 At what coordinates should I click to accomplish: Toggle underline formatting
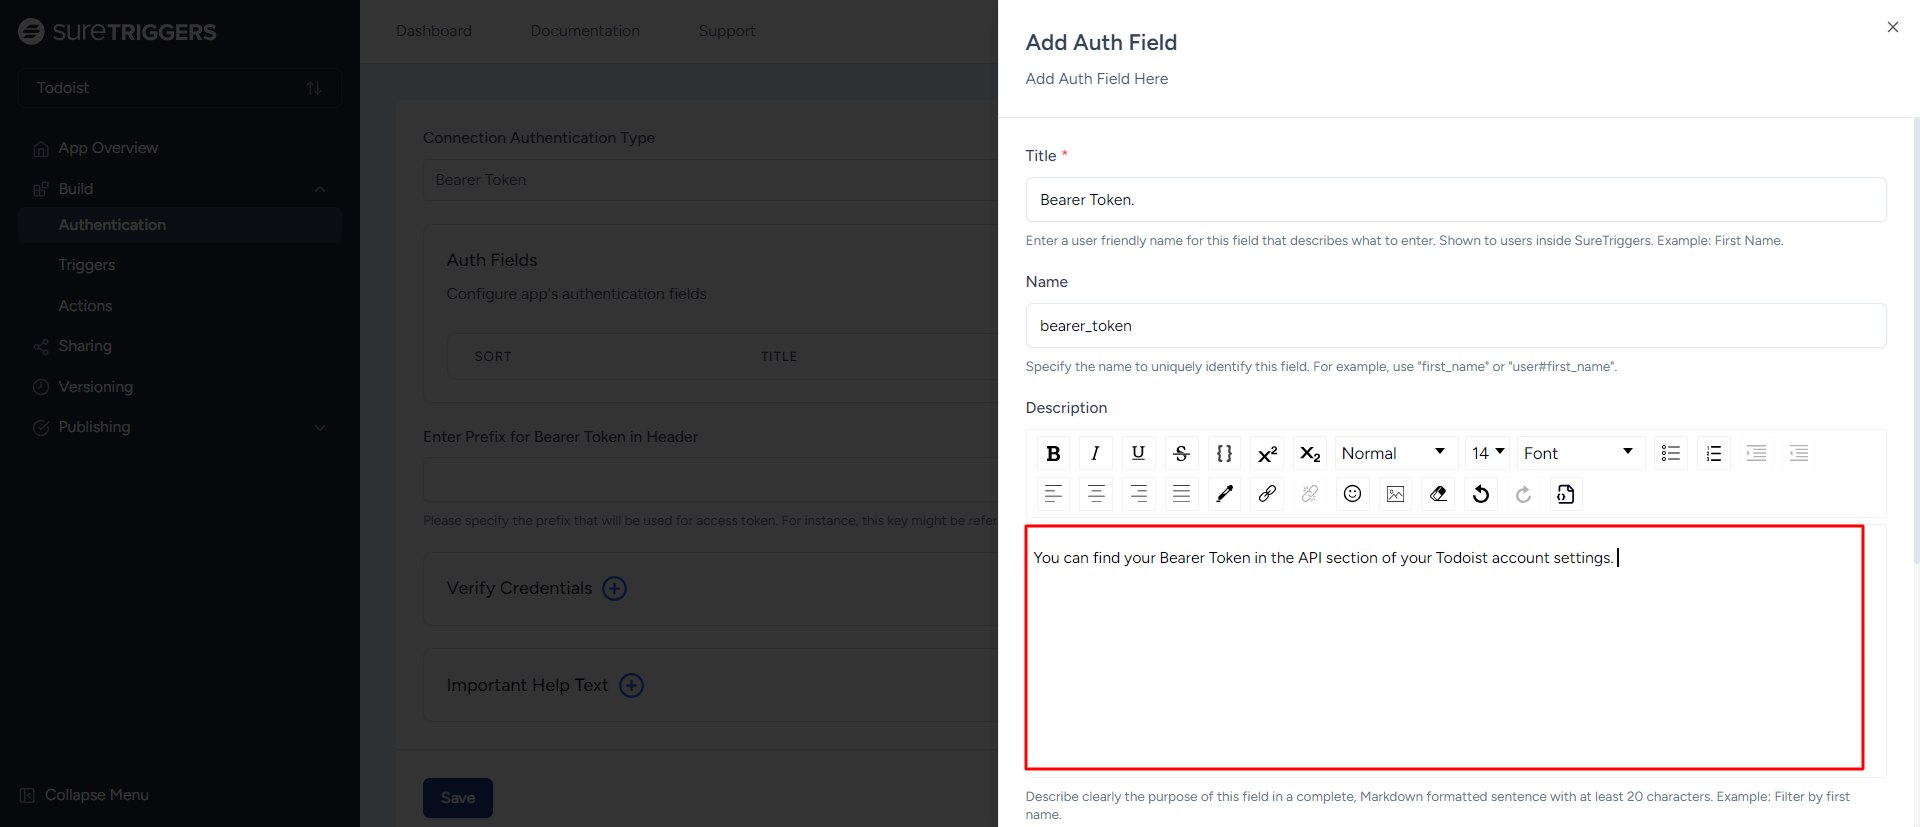pos(1138,453)
